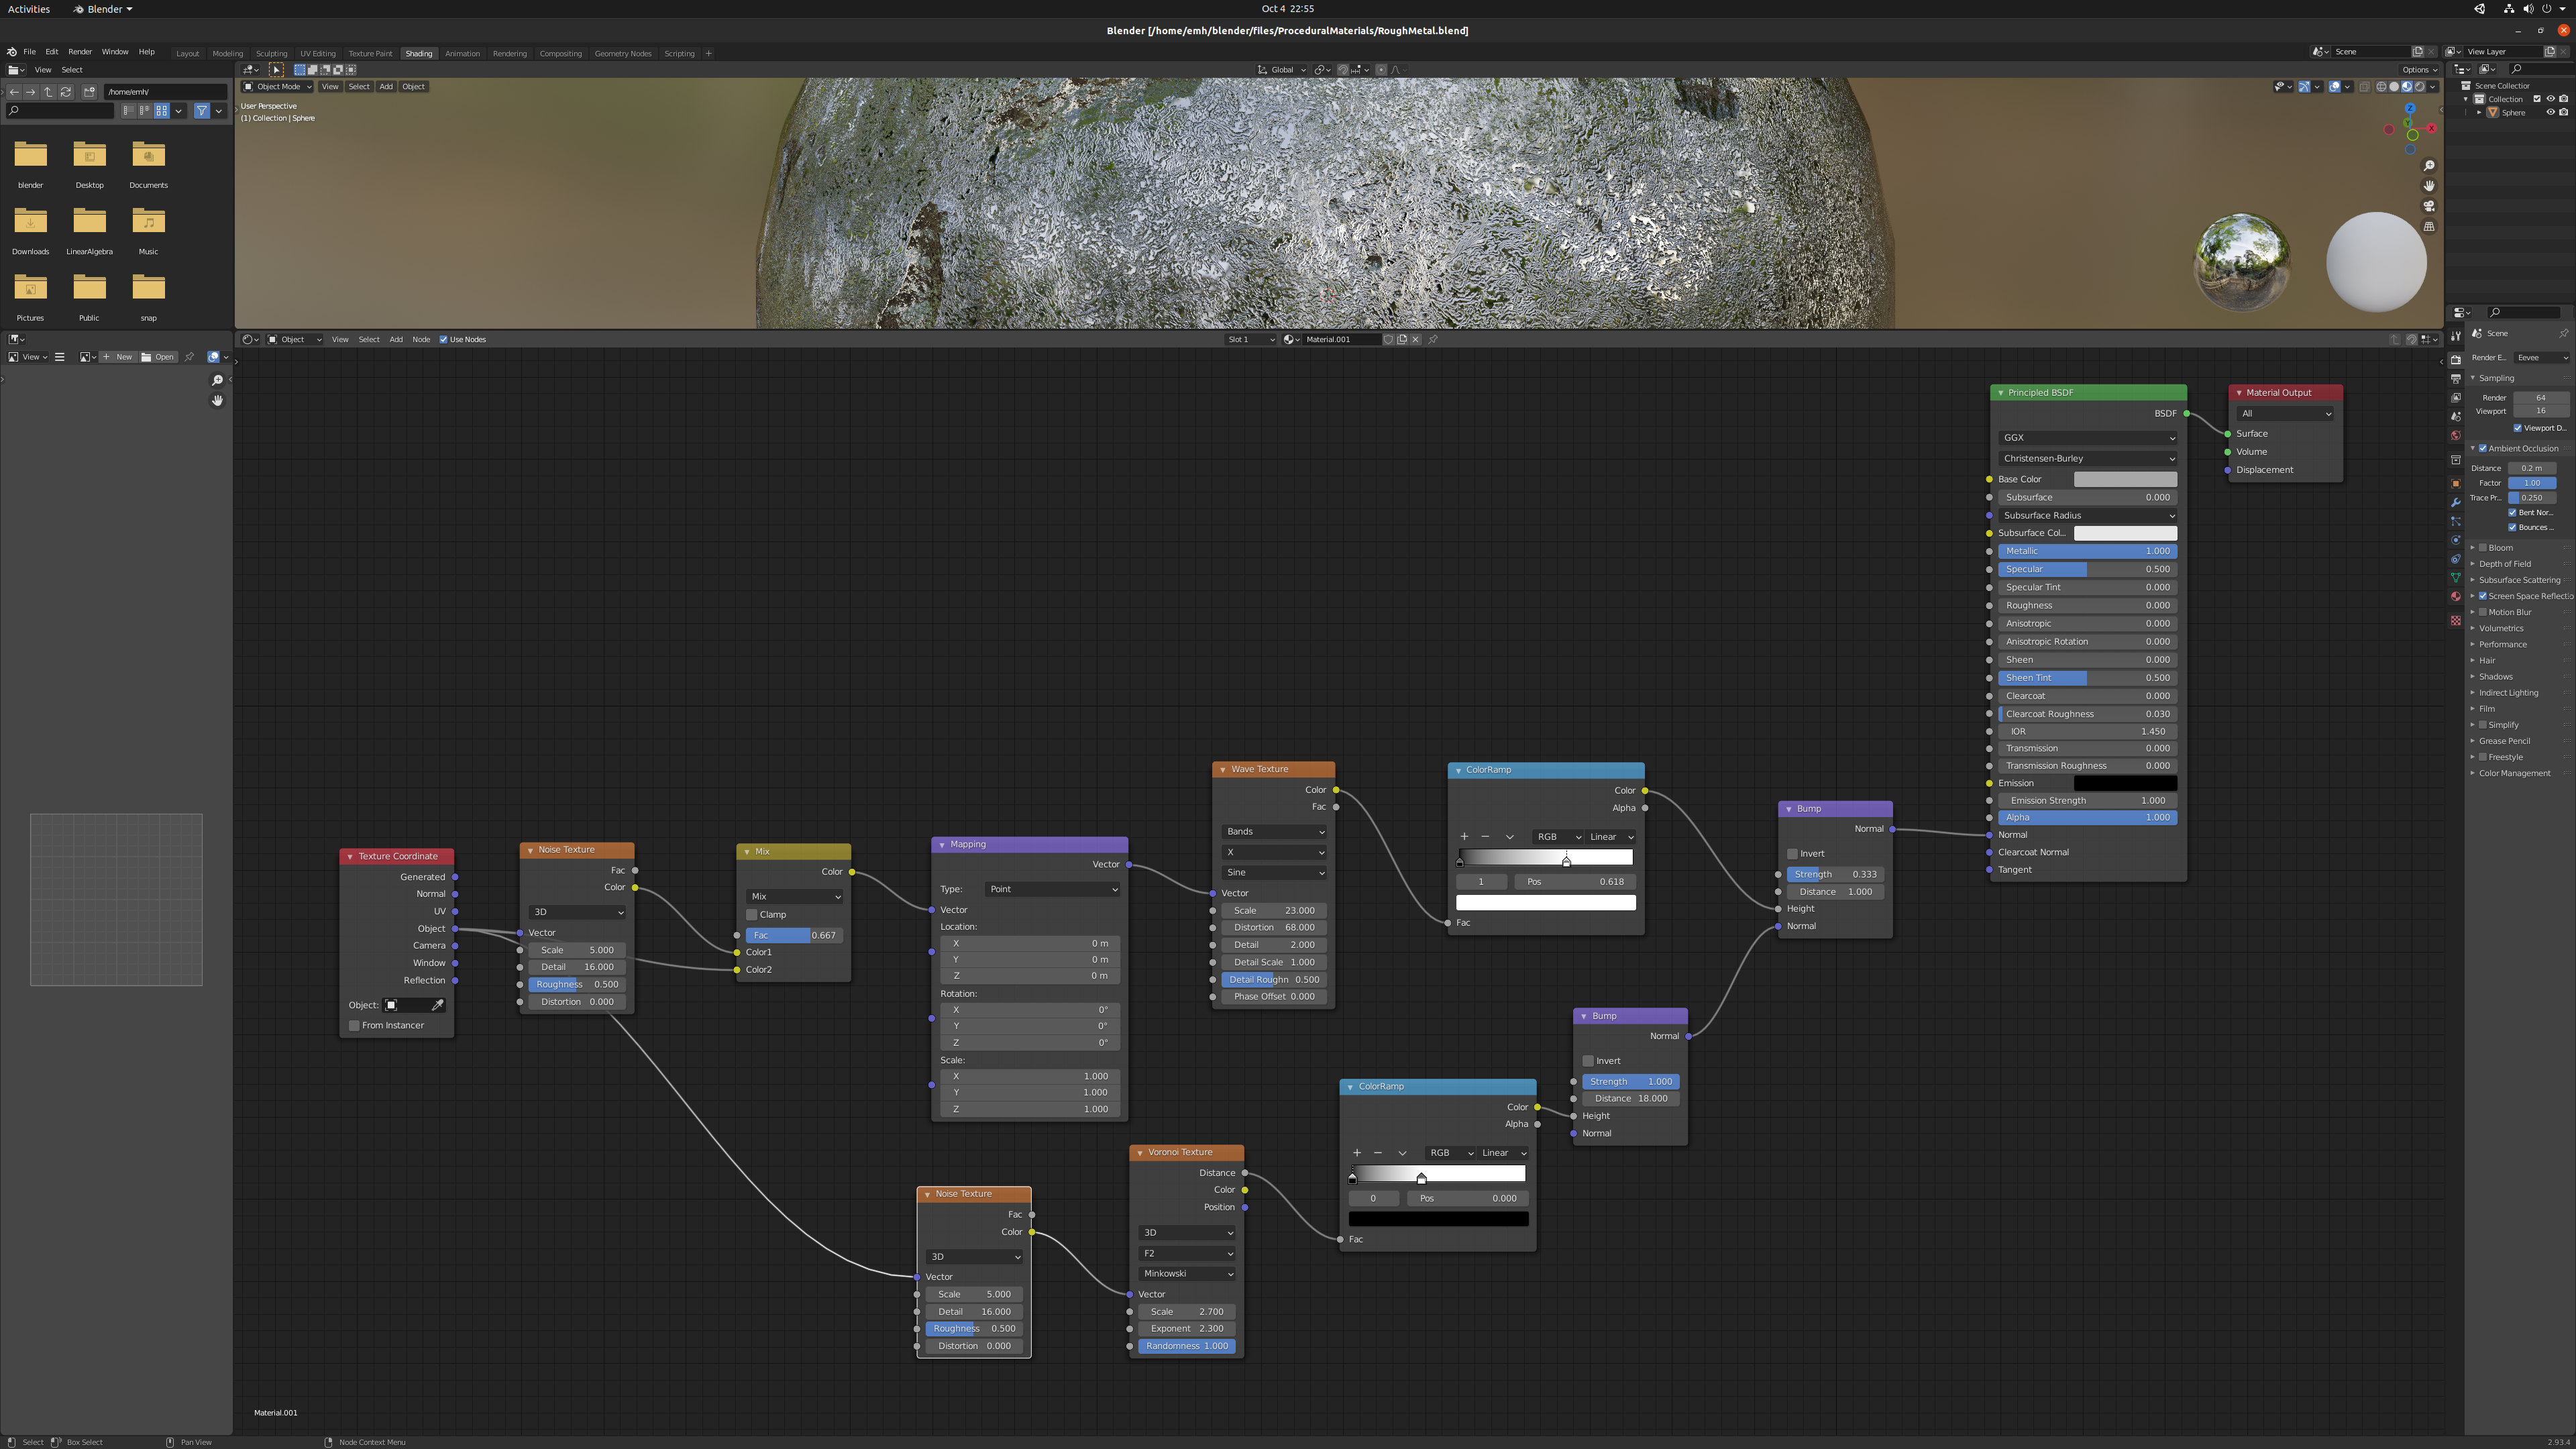
Task: Open the File menu
Action: [x=29, y=52]
